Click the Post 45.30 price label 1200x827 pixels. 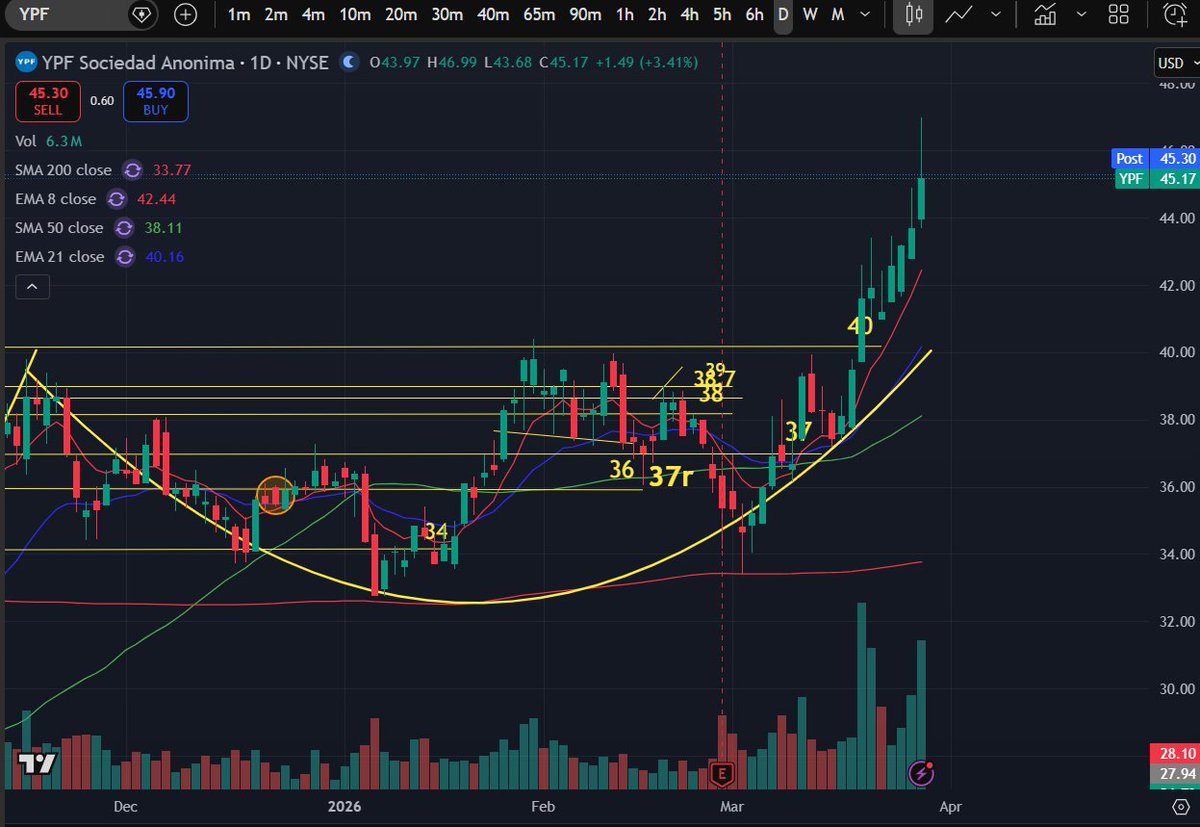tap(1155, 158)
